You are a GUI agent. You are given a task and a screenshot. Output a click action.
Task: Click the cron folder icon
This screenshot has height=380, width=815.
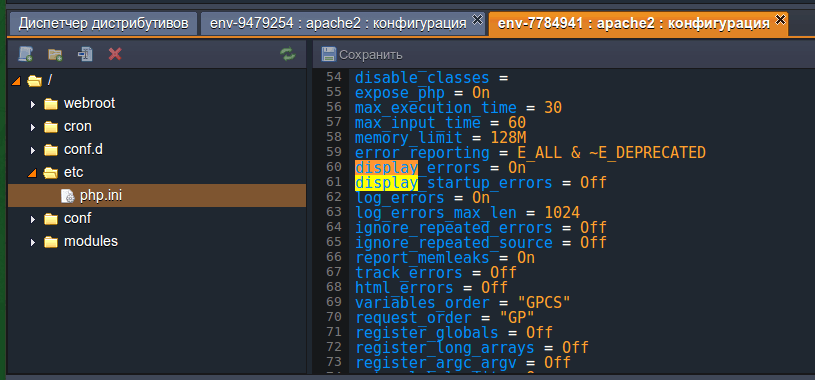pyautogui.click(x=50, y=127)
